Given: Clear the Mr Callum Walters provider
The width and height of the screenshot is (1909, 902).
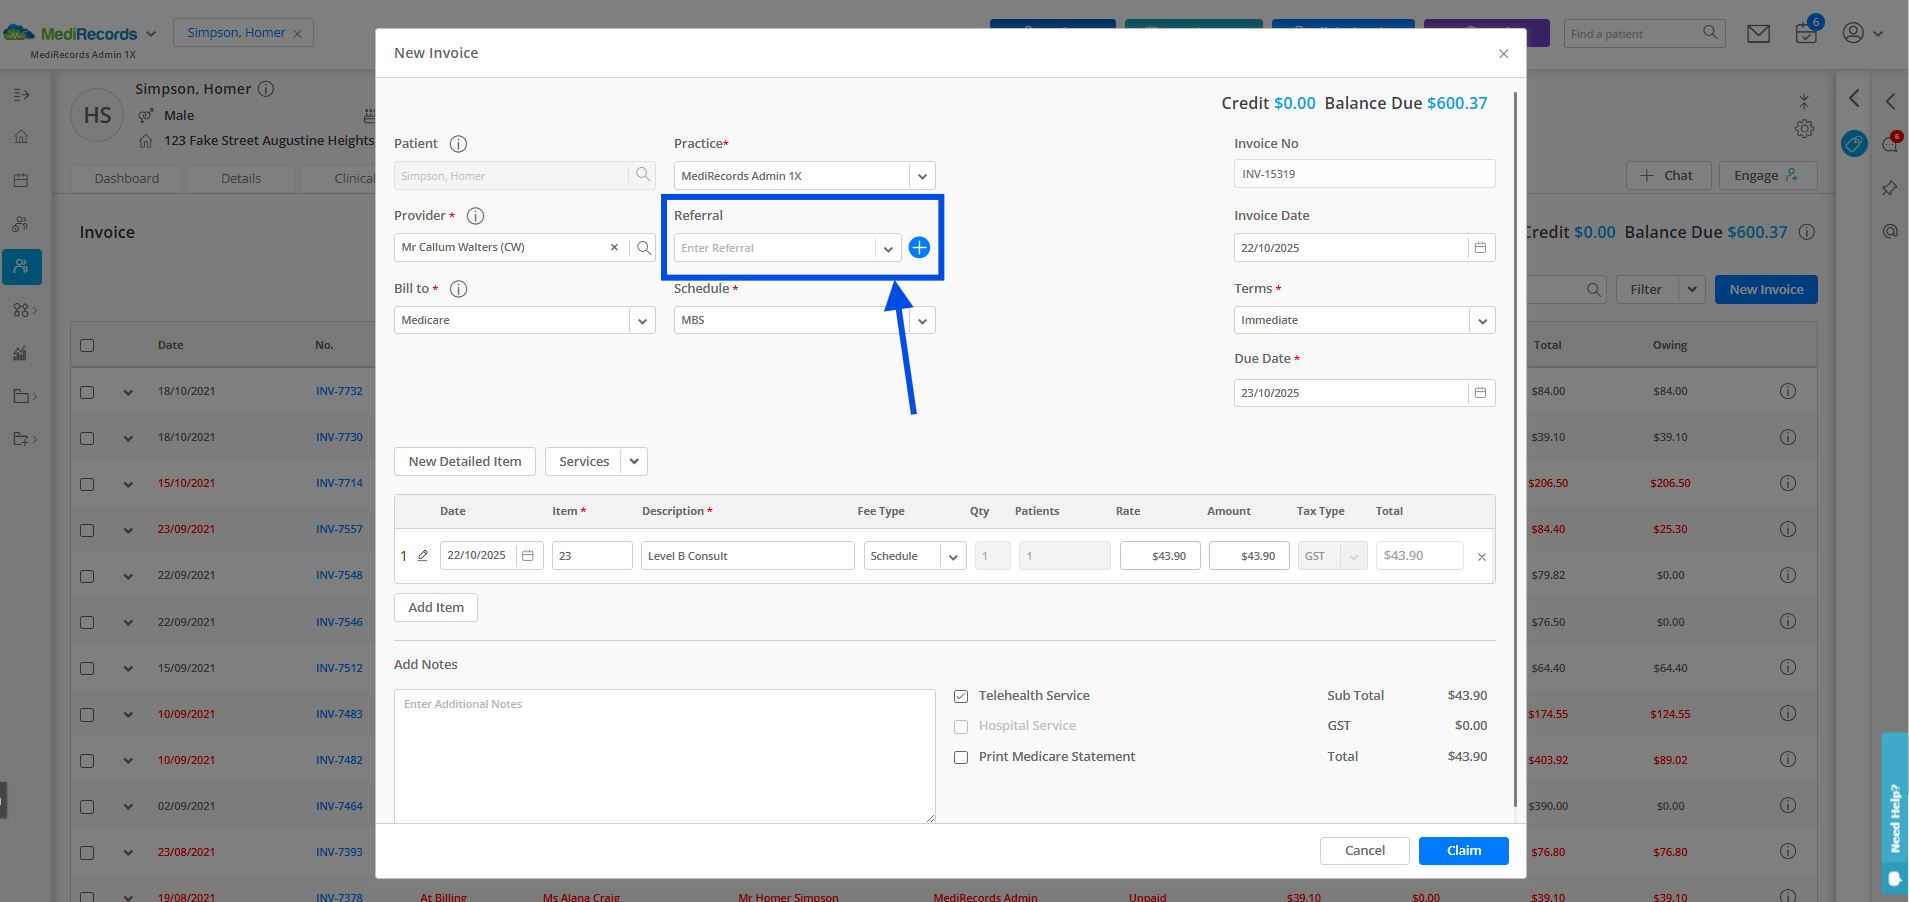Looking at the screenshot, I should [614, 247].
